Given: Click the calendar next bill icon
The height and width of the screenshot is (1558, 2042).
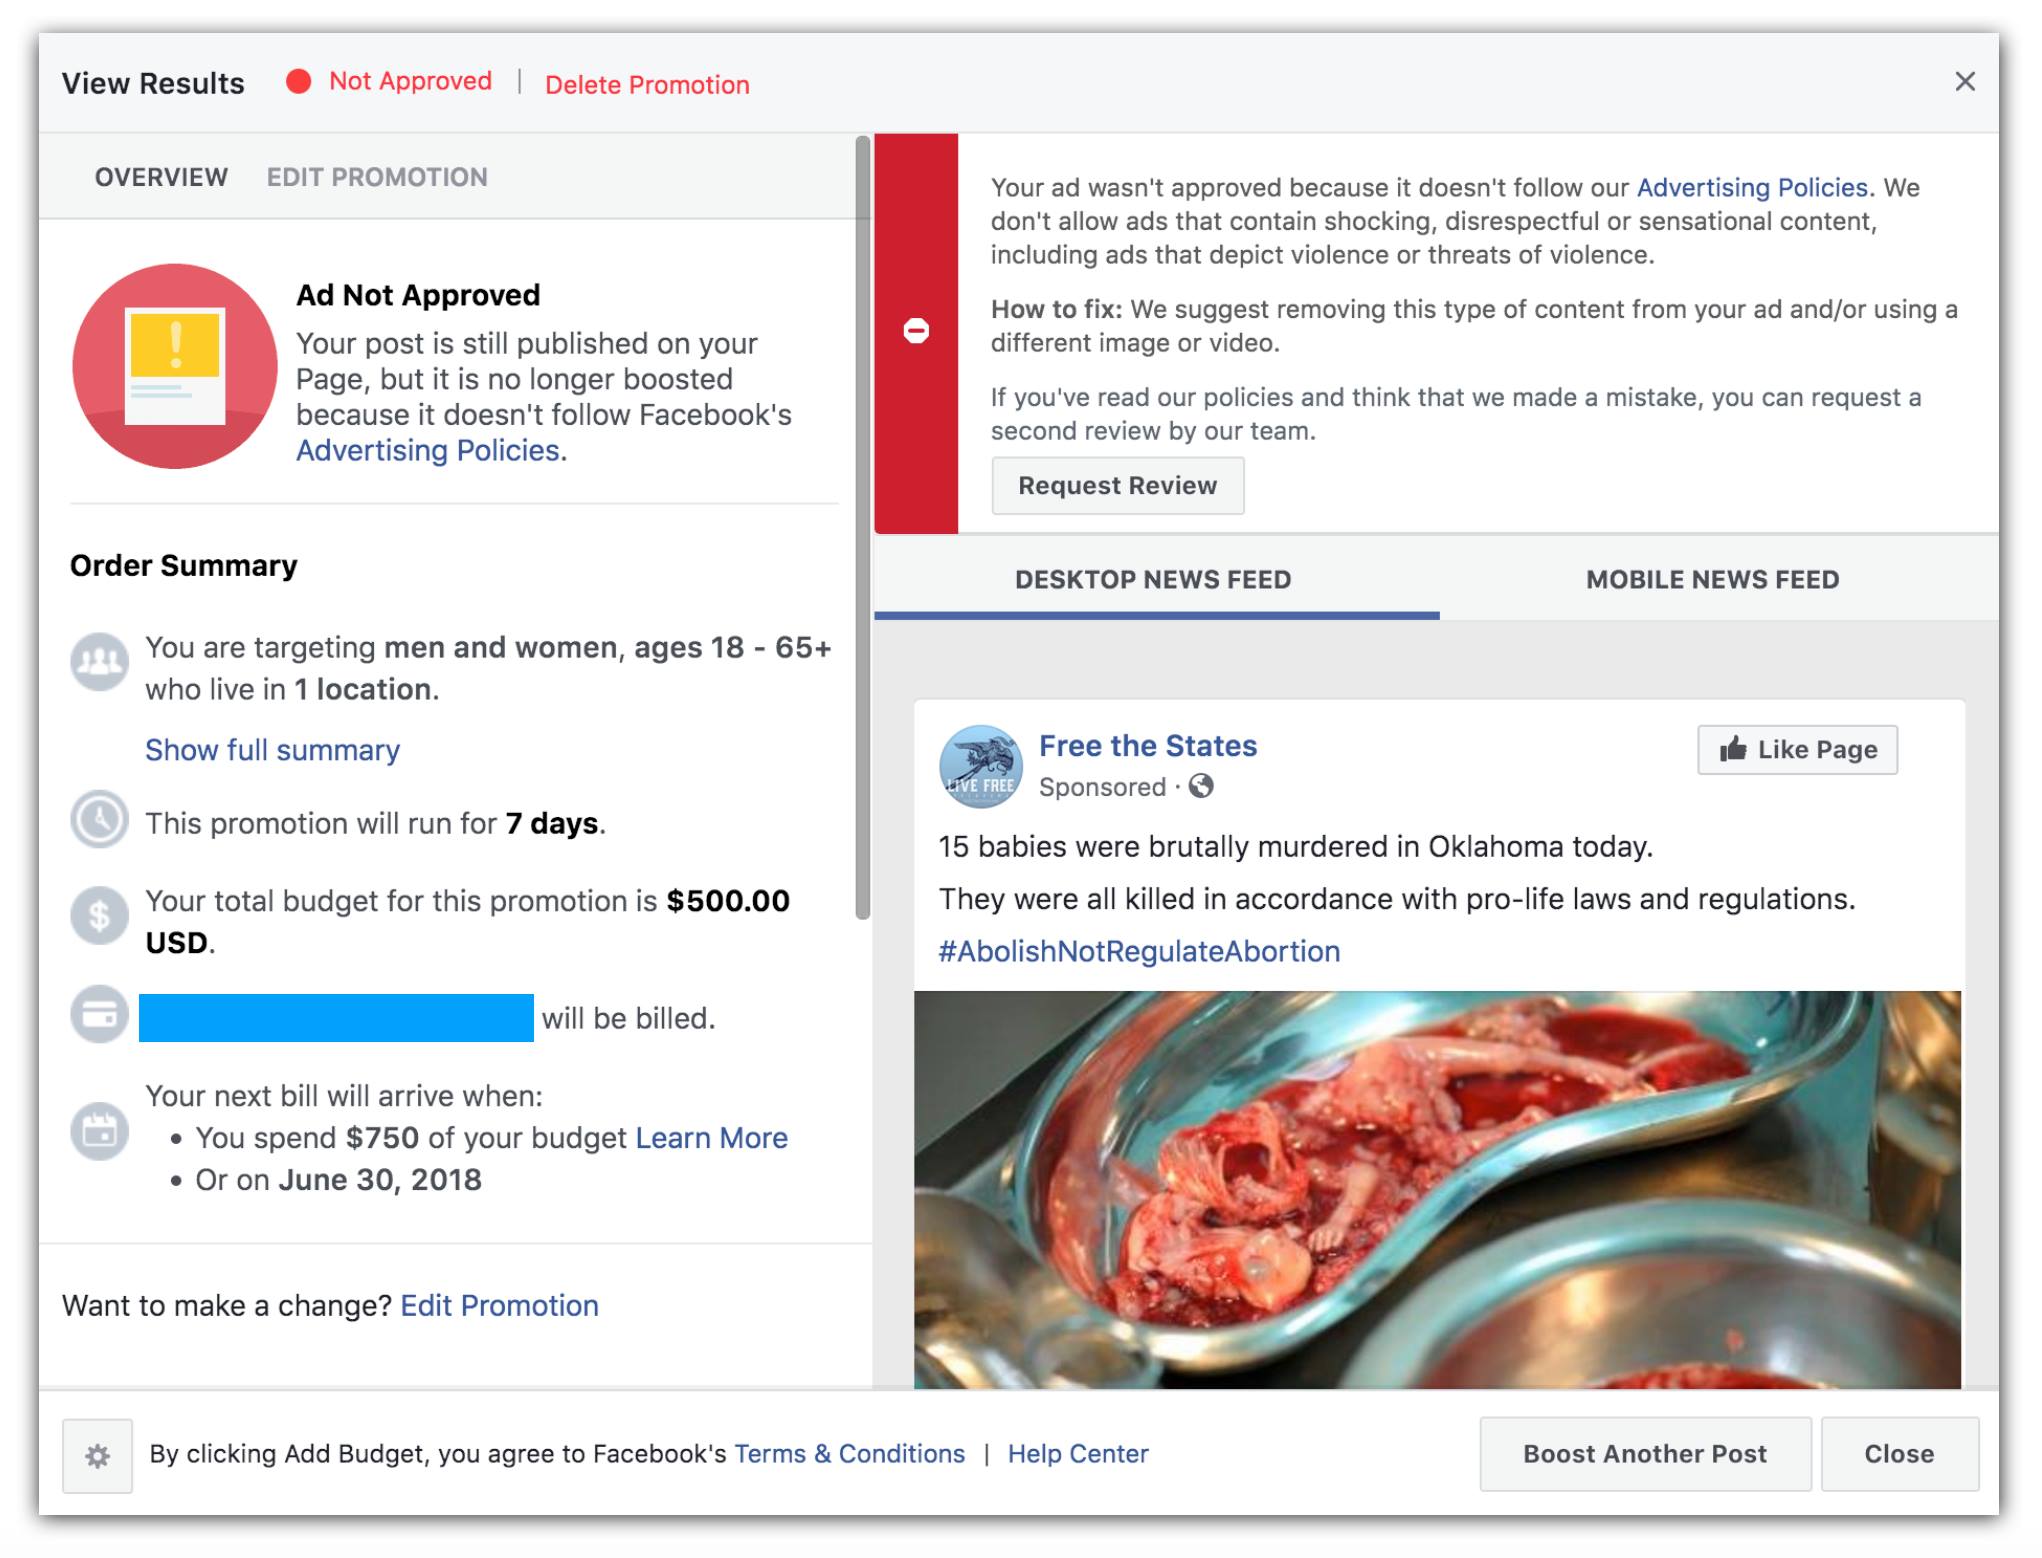Looking at the screenshot, I should point(99,1131).
